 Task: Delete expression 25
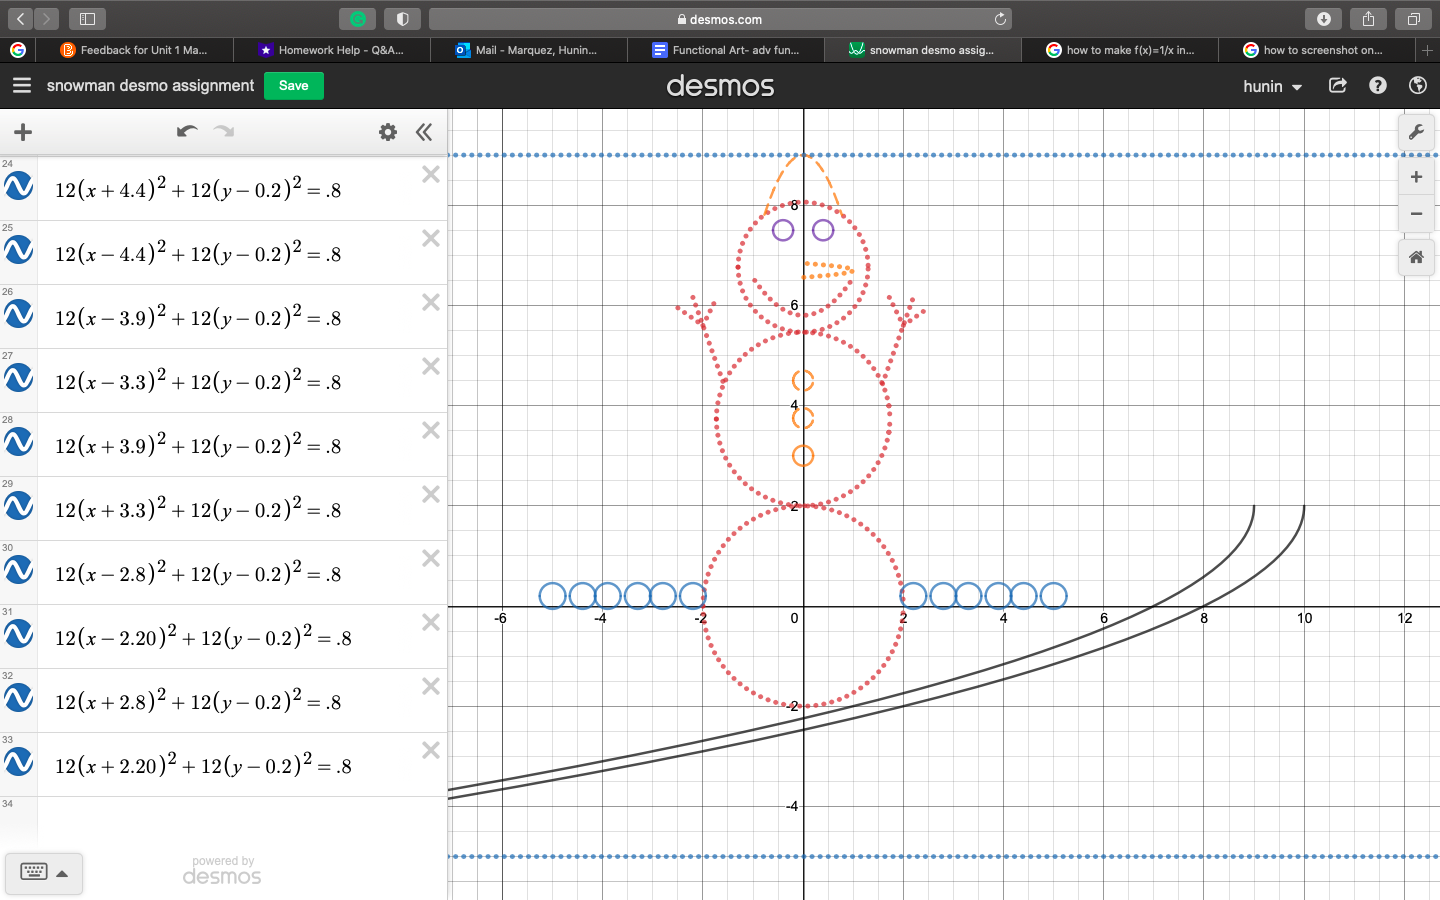pyautogui.click(x=431, y=238)
